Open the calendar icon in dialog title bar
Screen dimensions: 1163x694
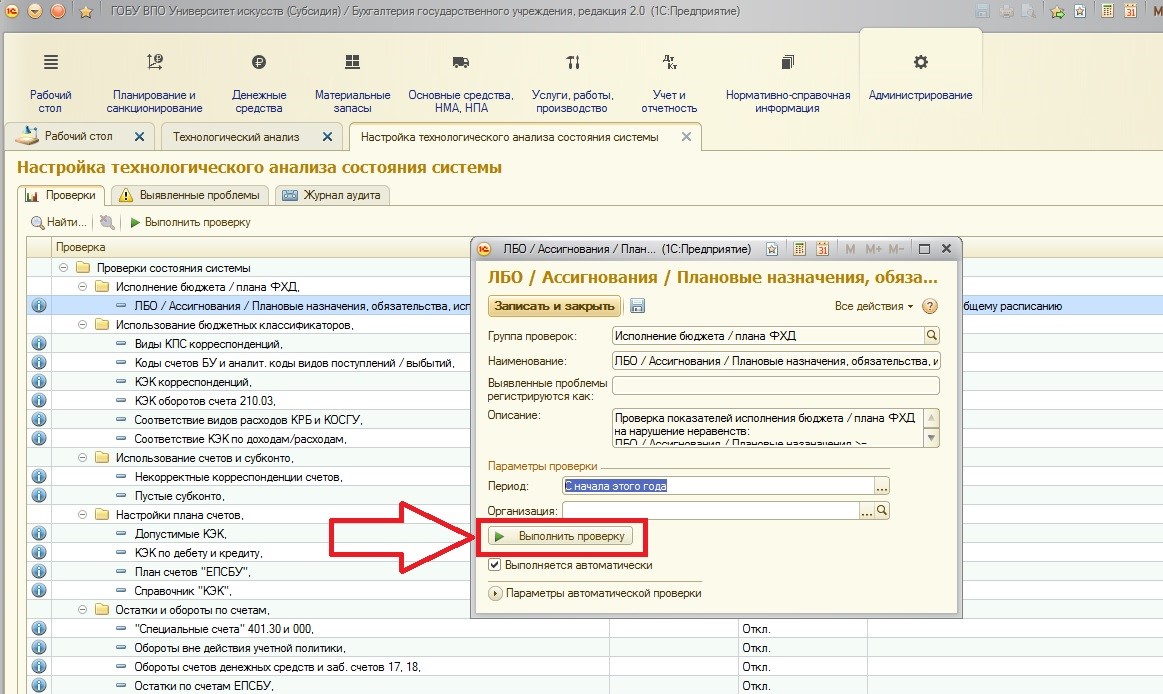coord(823,249)
